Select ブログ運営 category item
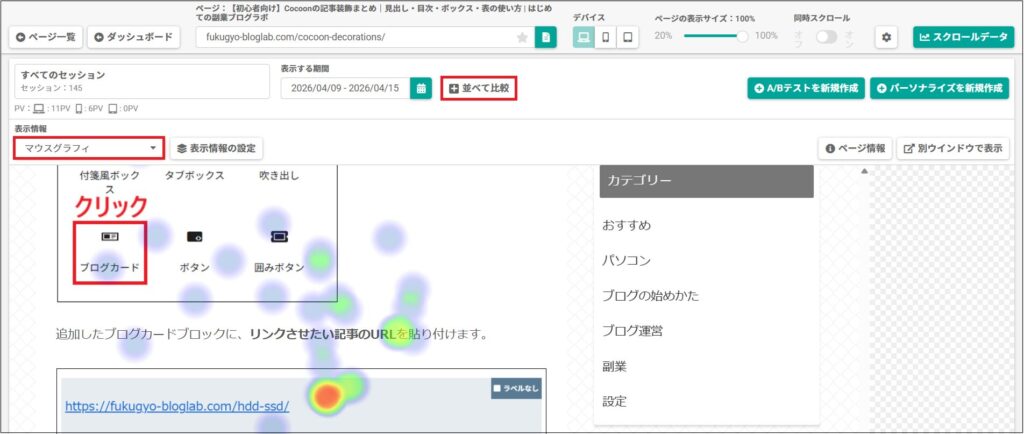This screenshot has height=434, width=1024. coord(634,330)
